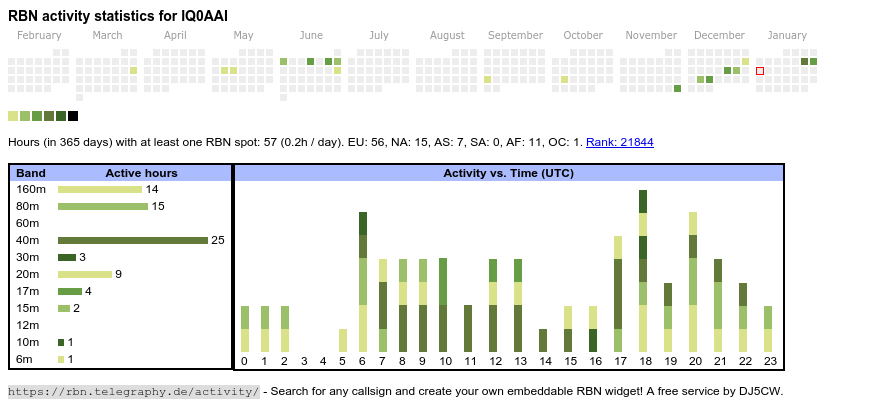Viewport: 870px width, 407px height.
Task: Click the 80m band bar
Action: tap(103, 206)
